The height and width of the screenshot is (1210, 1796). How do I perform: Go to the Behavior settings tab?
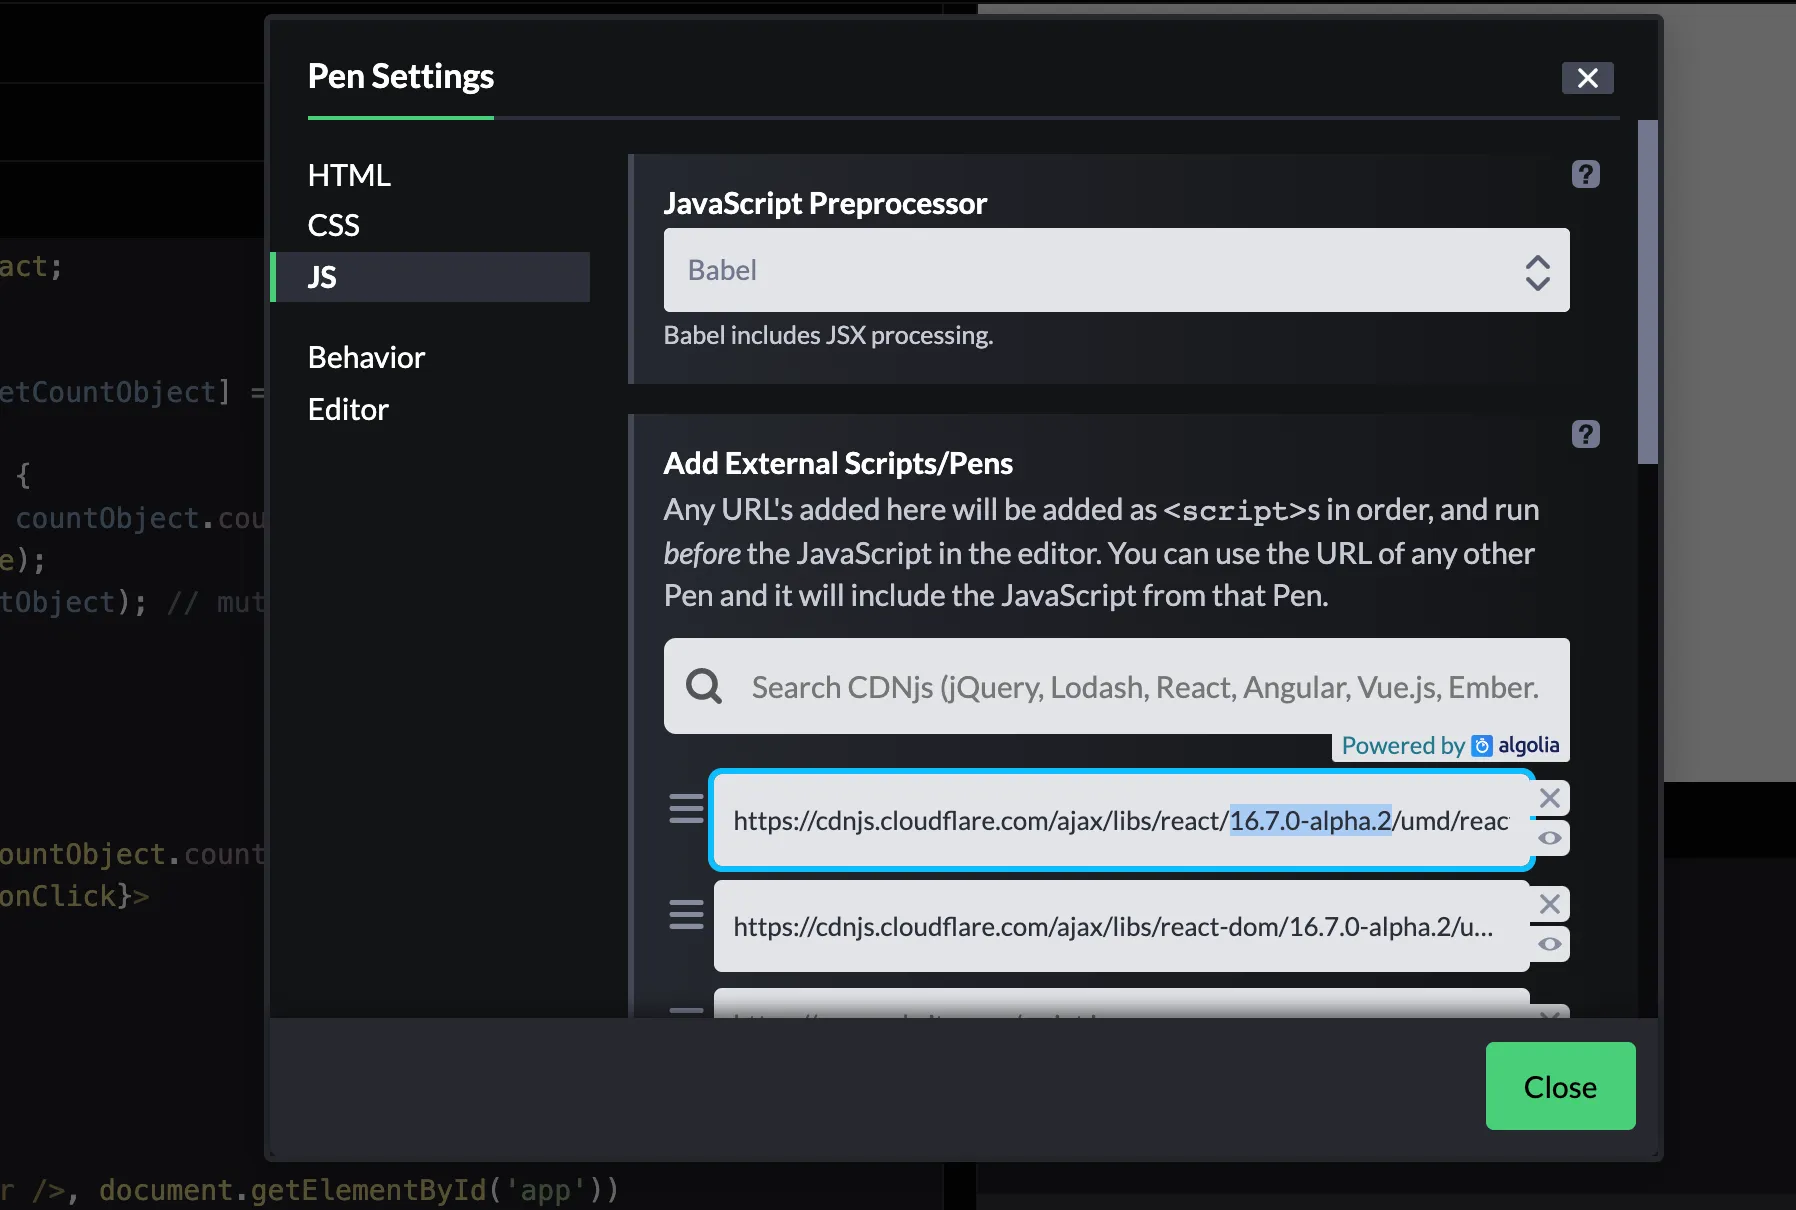tap(366, 358)
